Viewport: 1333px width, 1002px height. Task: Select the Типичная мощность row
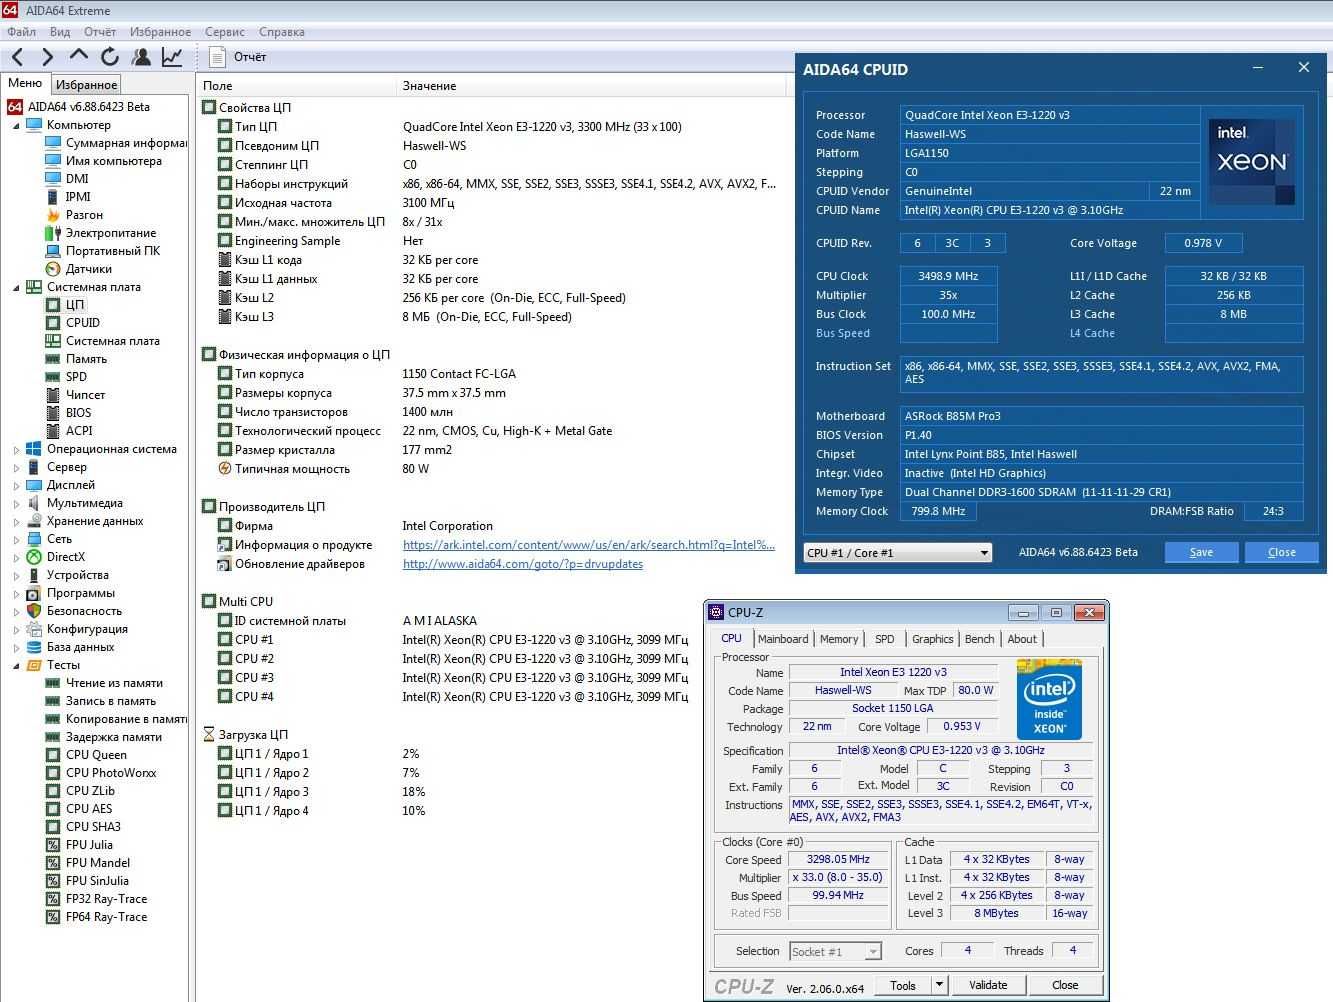pyautogui.click(x=490, y=469)
